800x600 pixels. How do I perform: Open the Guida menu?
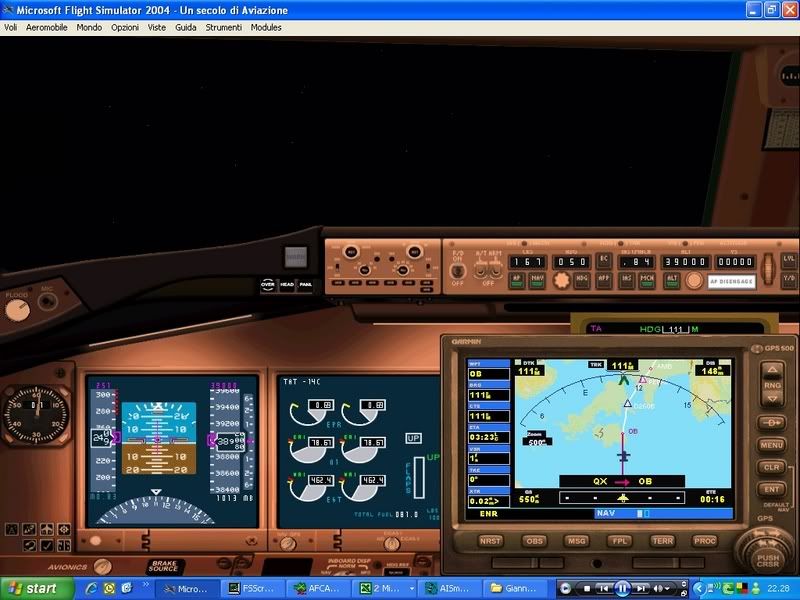coord(186,28)
